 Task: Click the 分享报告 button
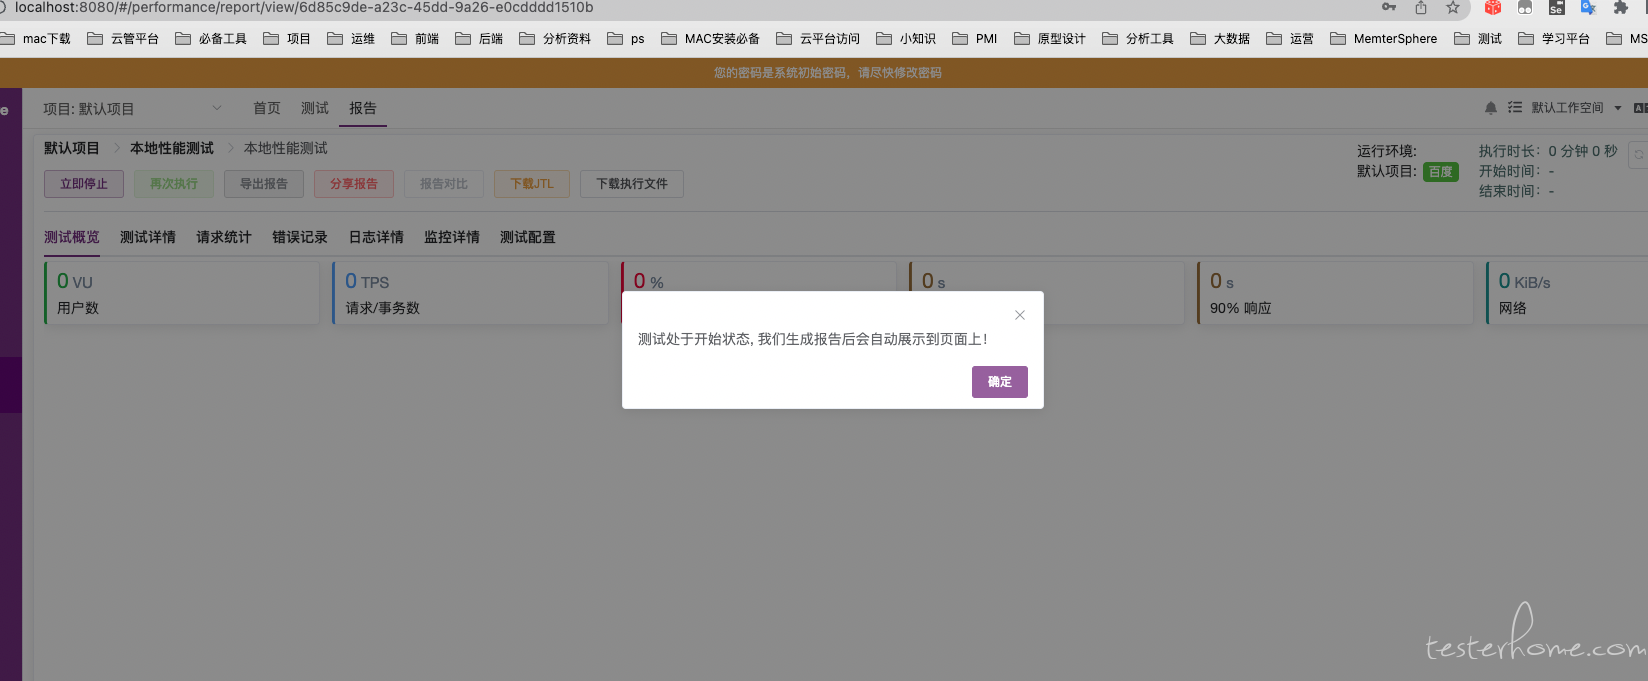354,184
